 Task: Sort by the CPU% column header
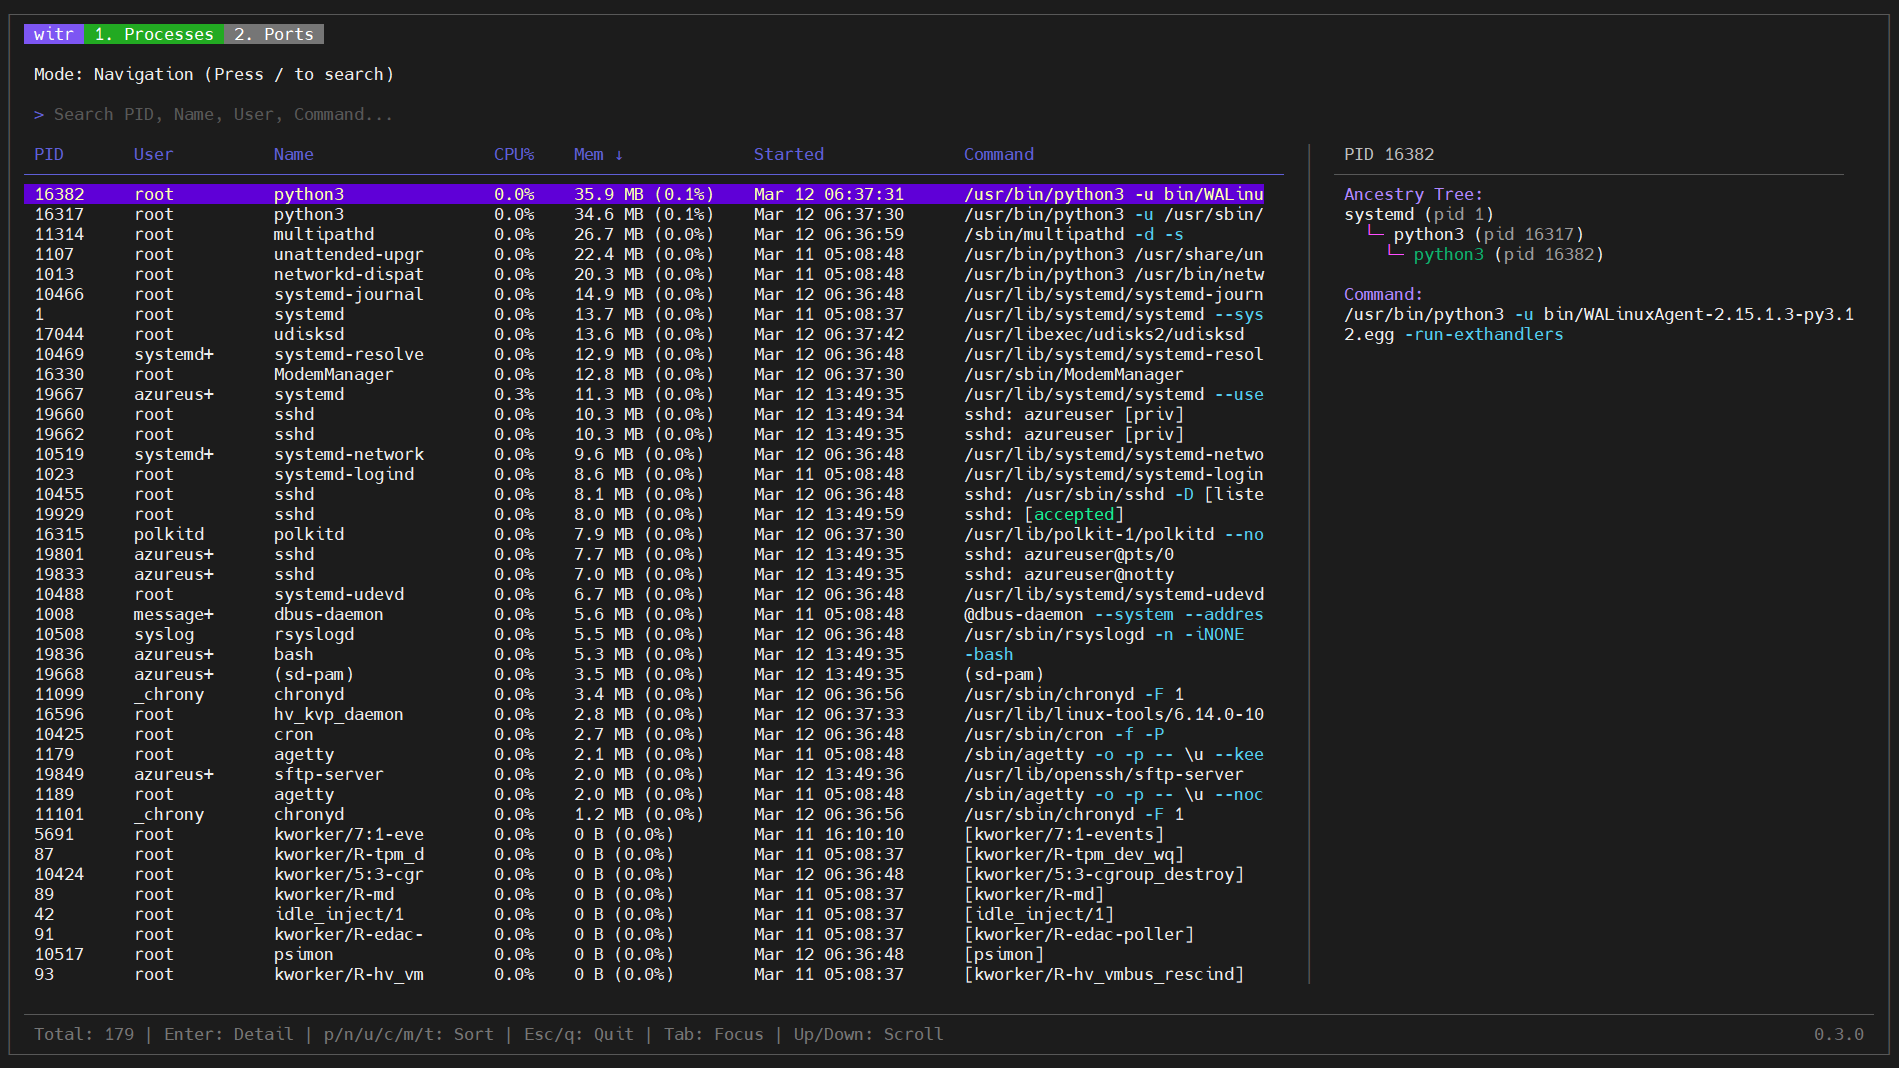click(514, 154)
